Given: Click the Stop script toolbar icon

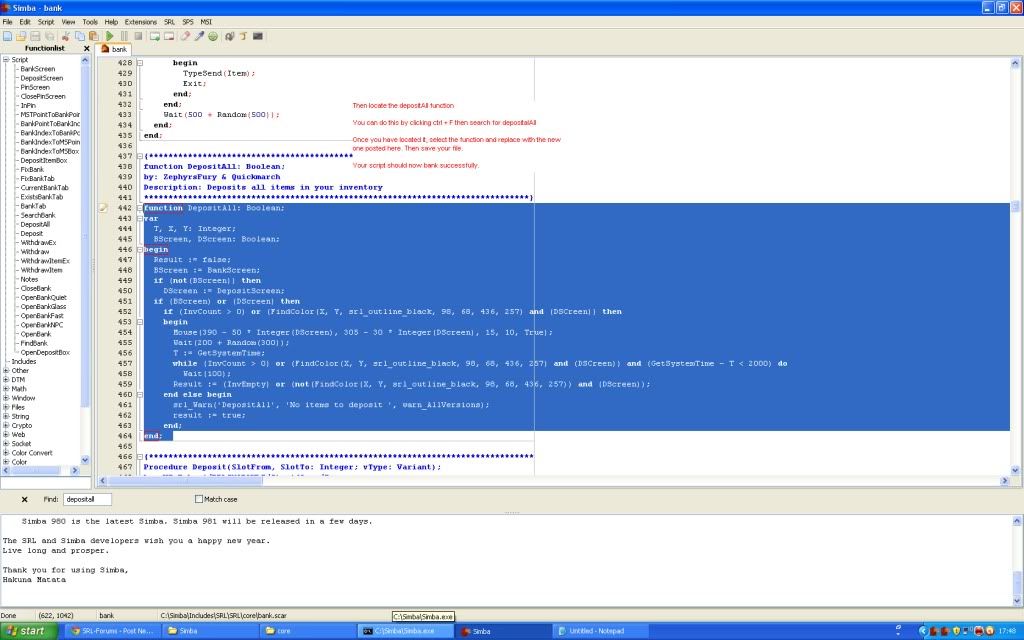Looking at the screenshot, I should [x=138, y=36].
